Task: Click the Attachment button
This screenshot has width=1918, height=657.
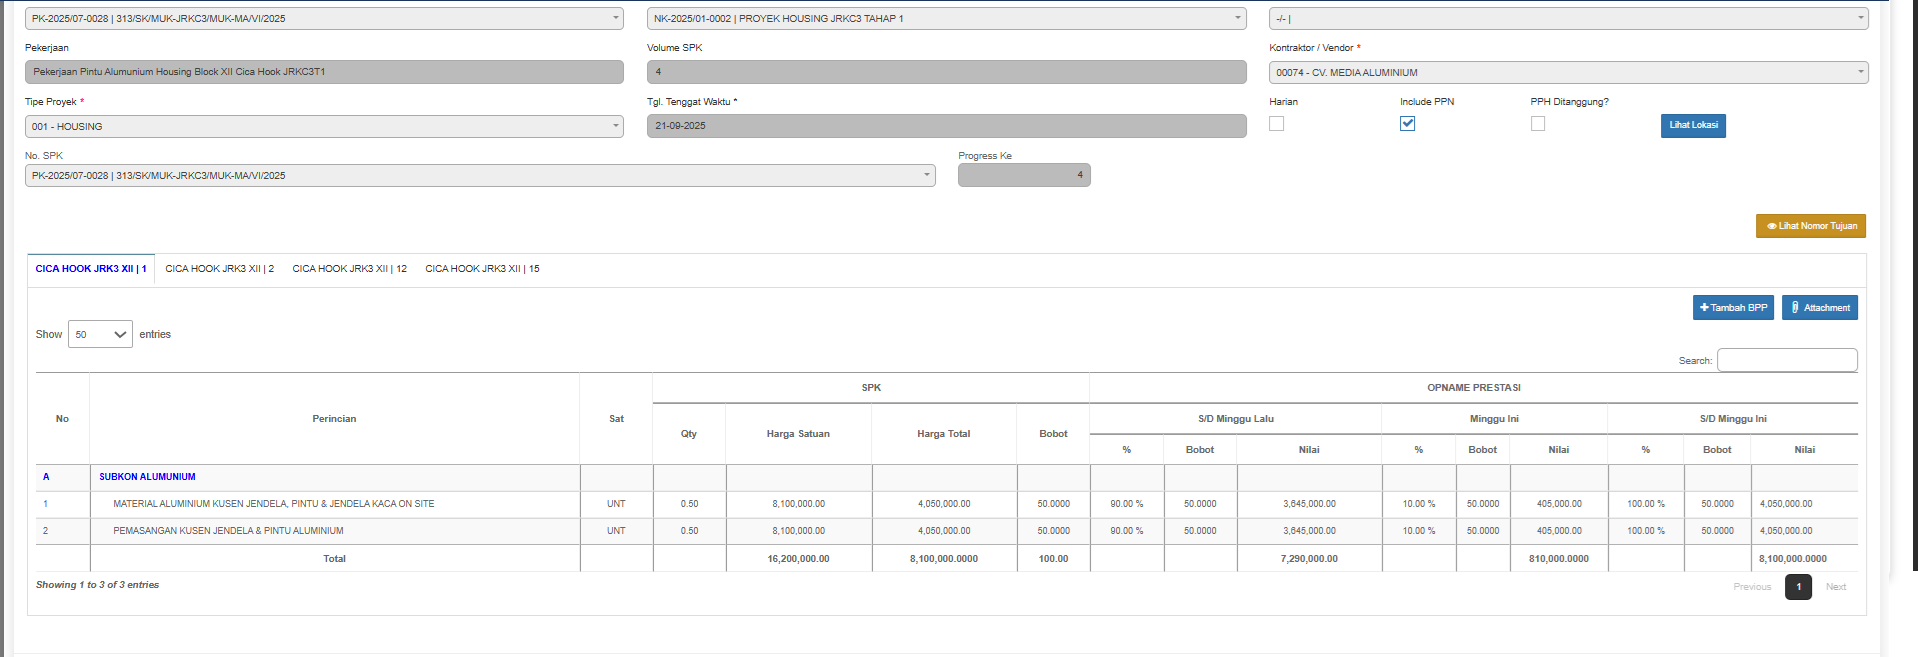Action: (1820, 307)
